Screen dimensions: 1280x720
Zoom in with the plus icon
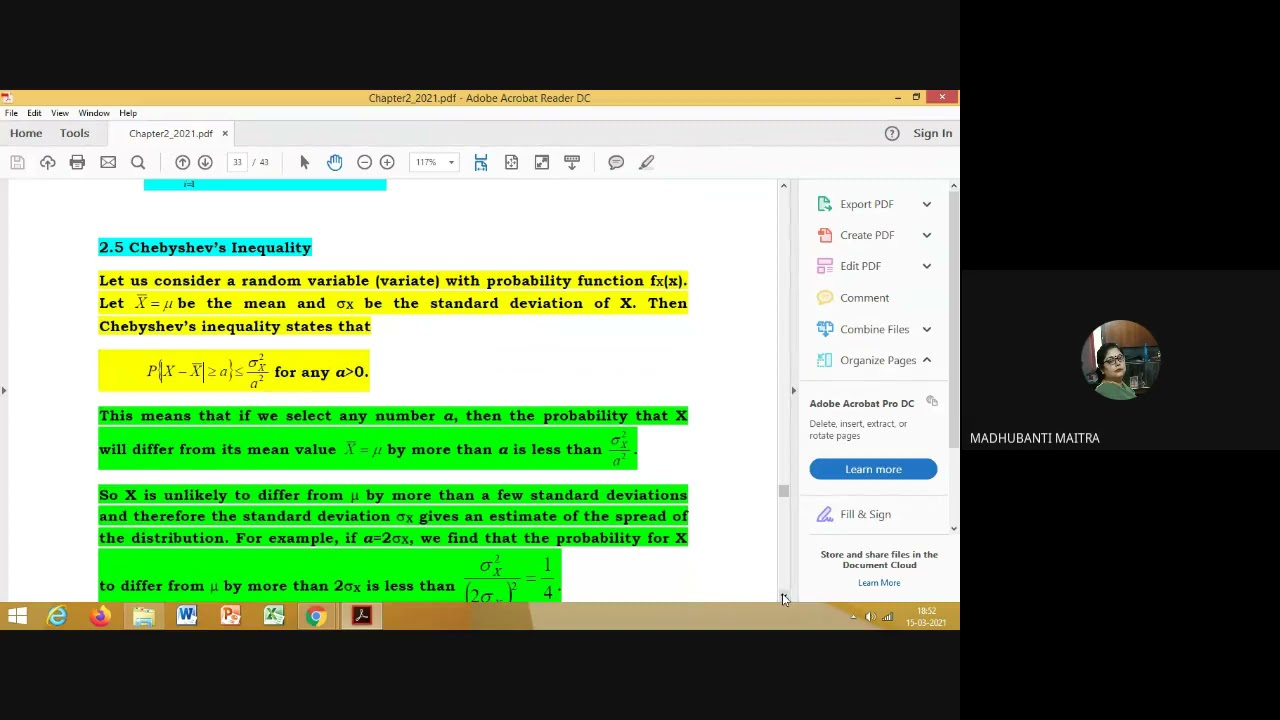[x=387, y=162]
